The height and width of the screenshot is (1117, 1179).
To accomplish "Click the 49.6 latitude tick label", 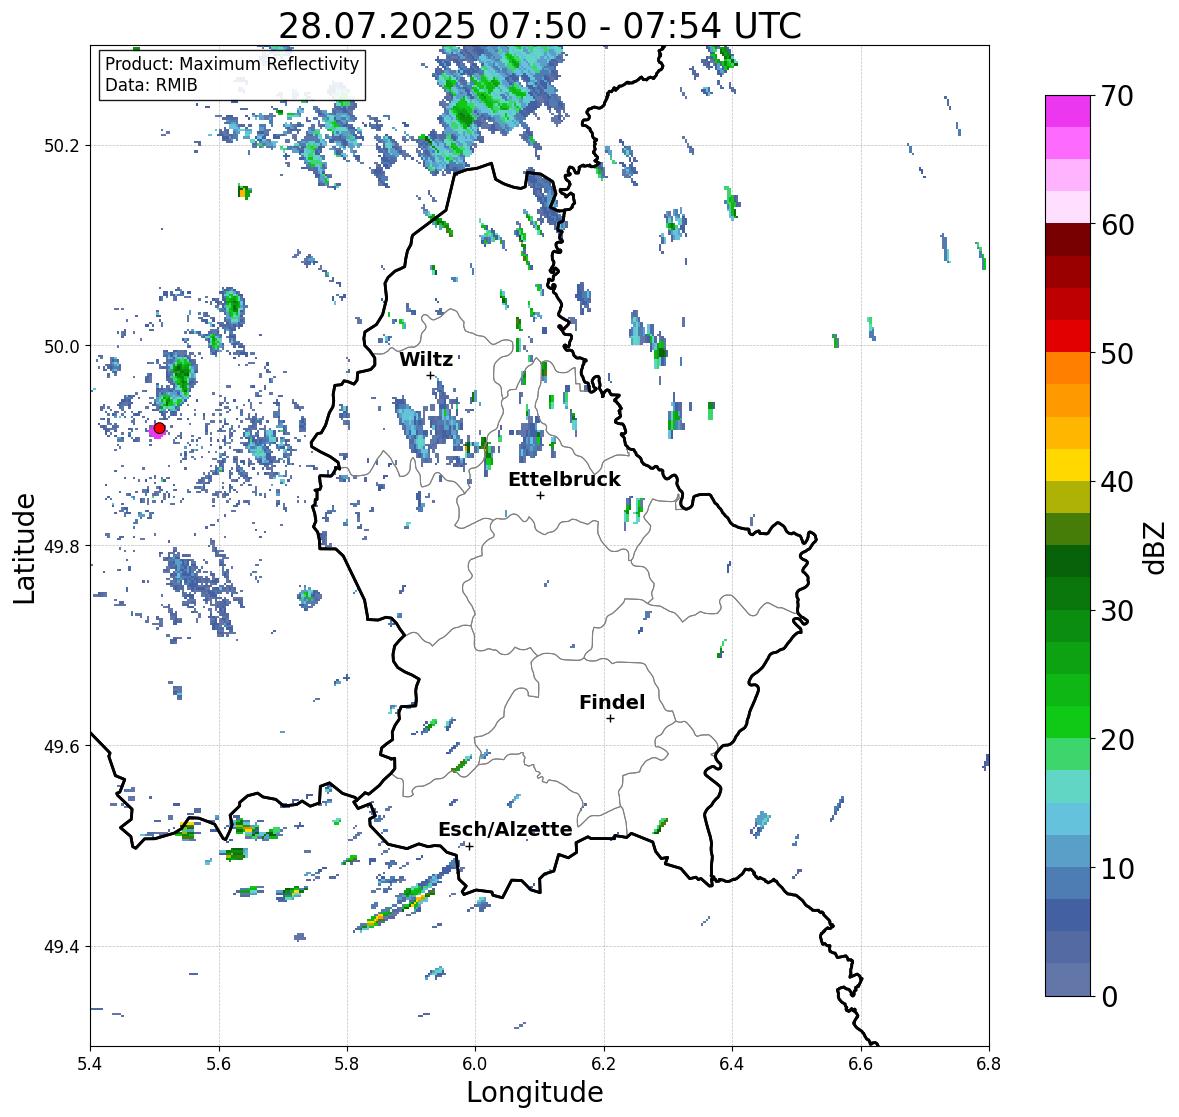I will (x=62, y=746).
